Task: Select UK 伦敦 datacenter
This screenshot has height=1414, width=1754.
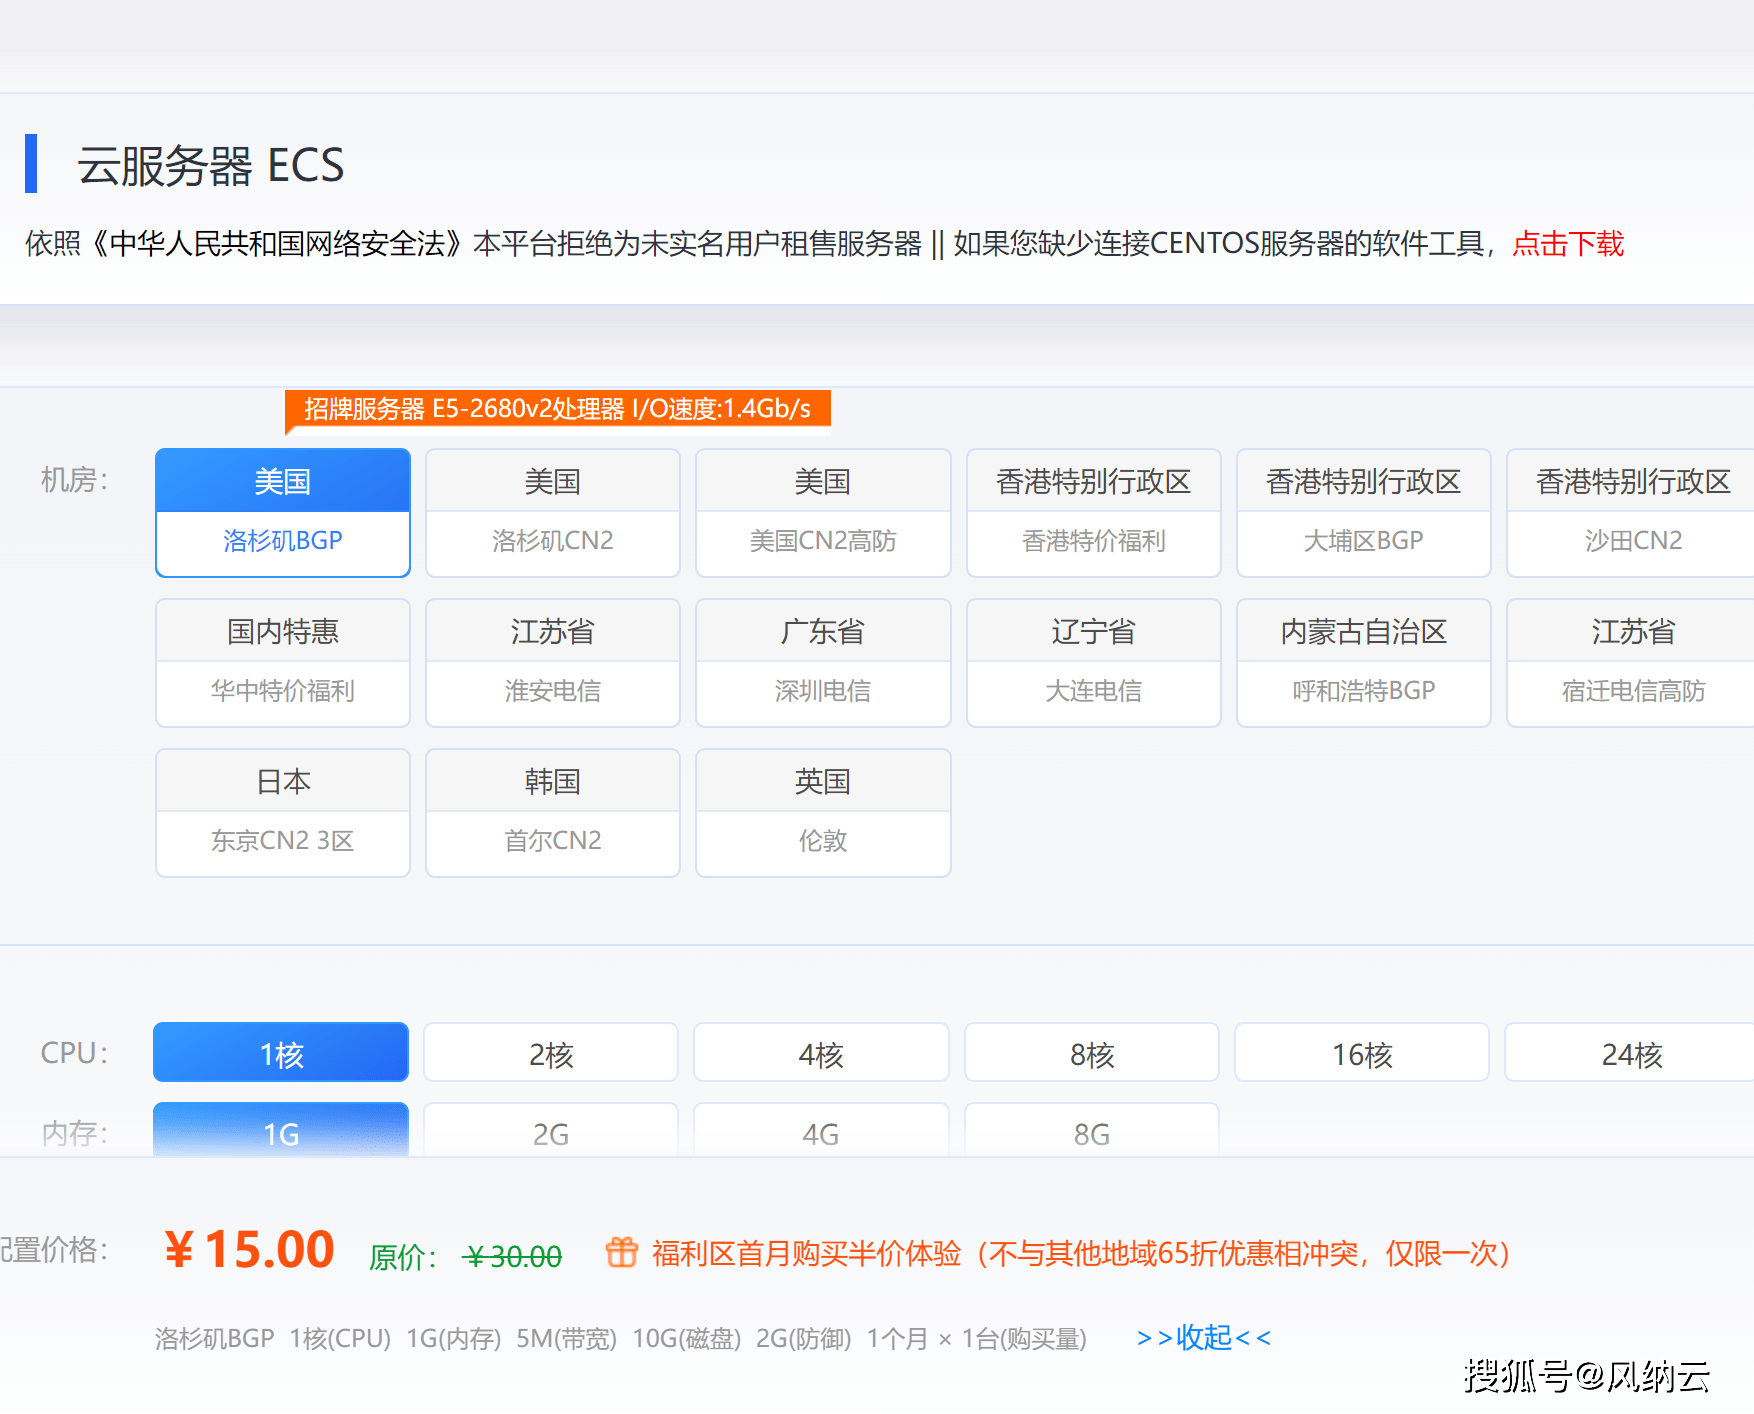Action: (x=823, y=812)
